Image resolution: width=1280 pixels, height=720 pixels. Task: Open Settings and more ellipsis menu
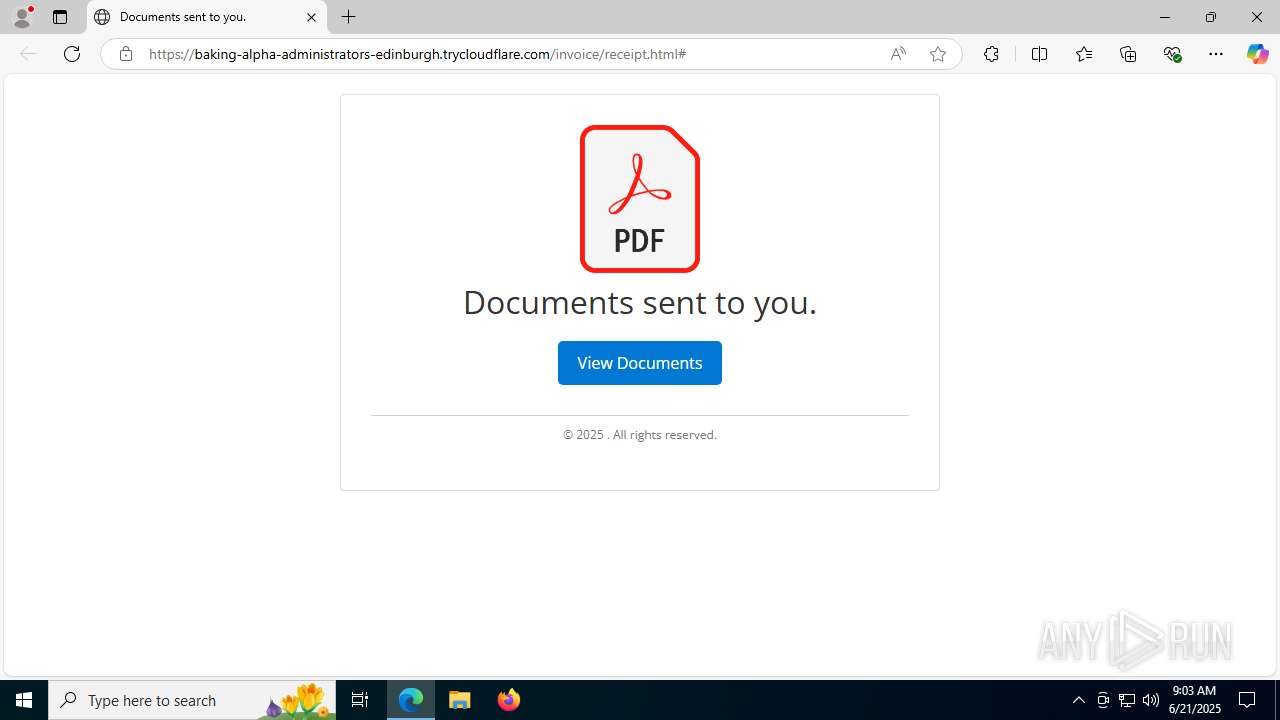coord(1216,54)
